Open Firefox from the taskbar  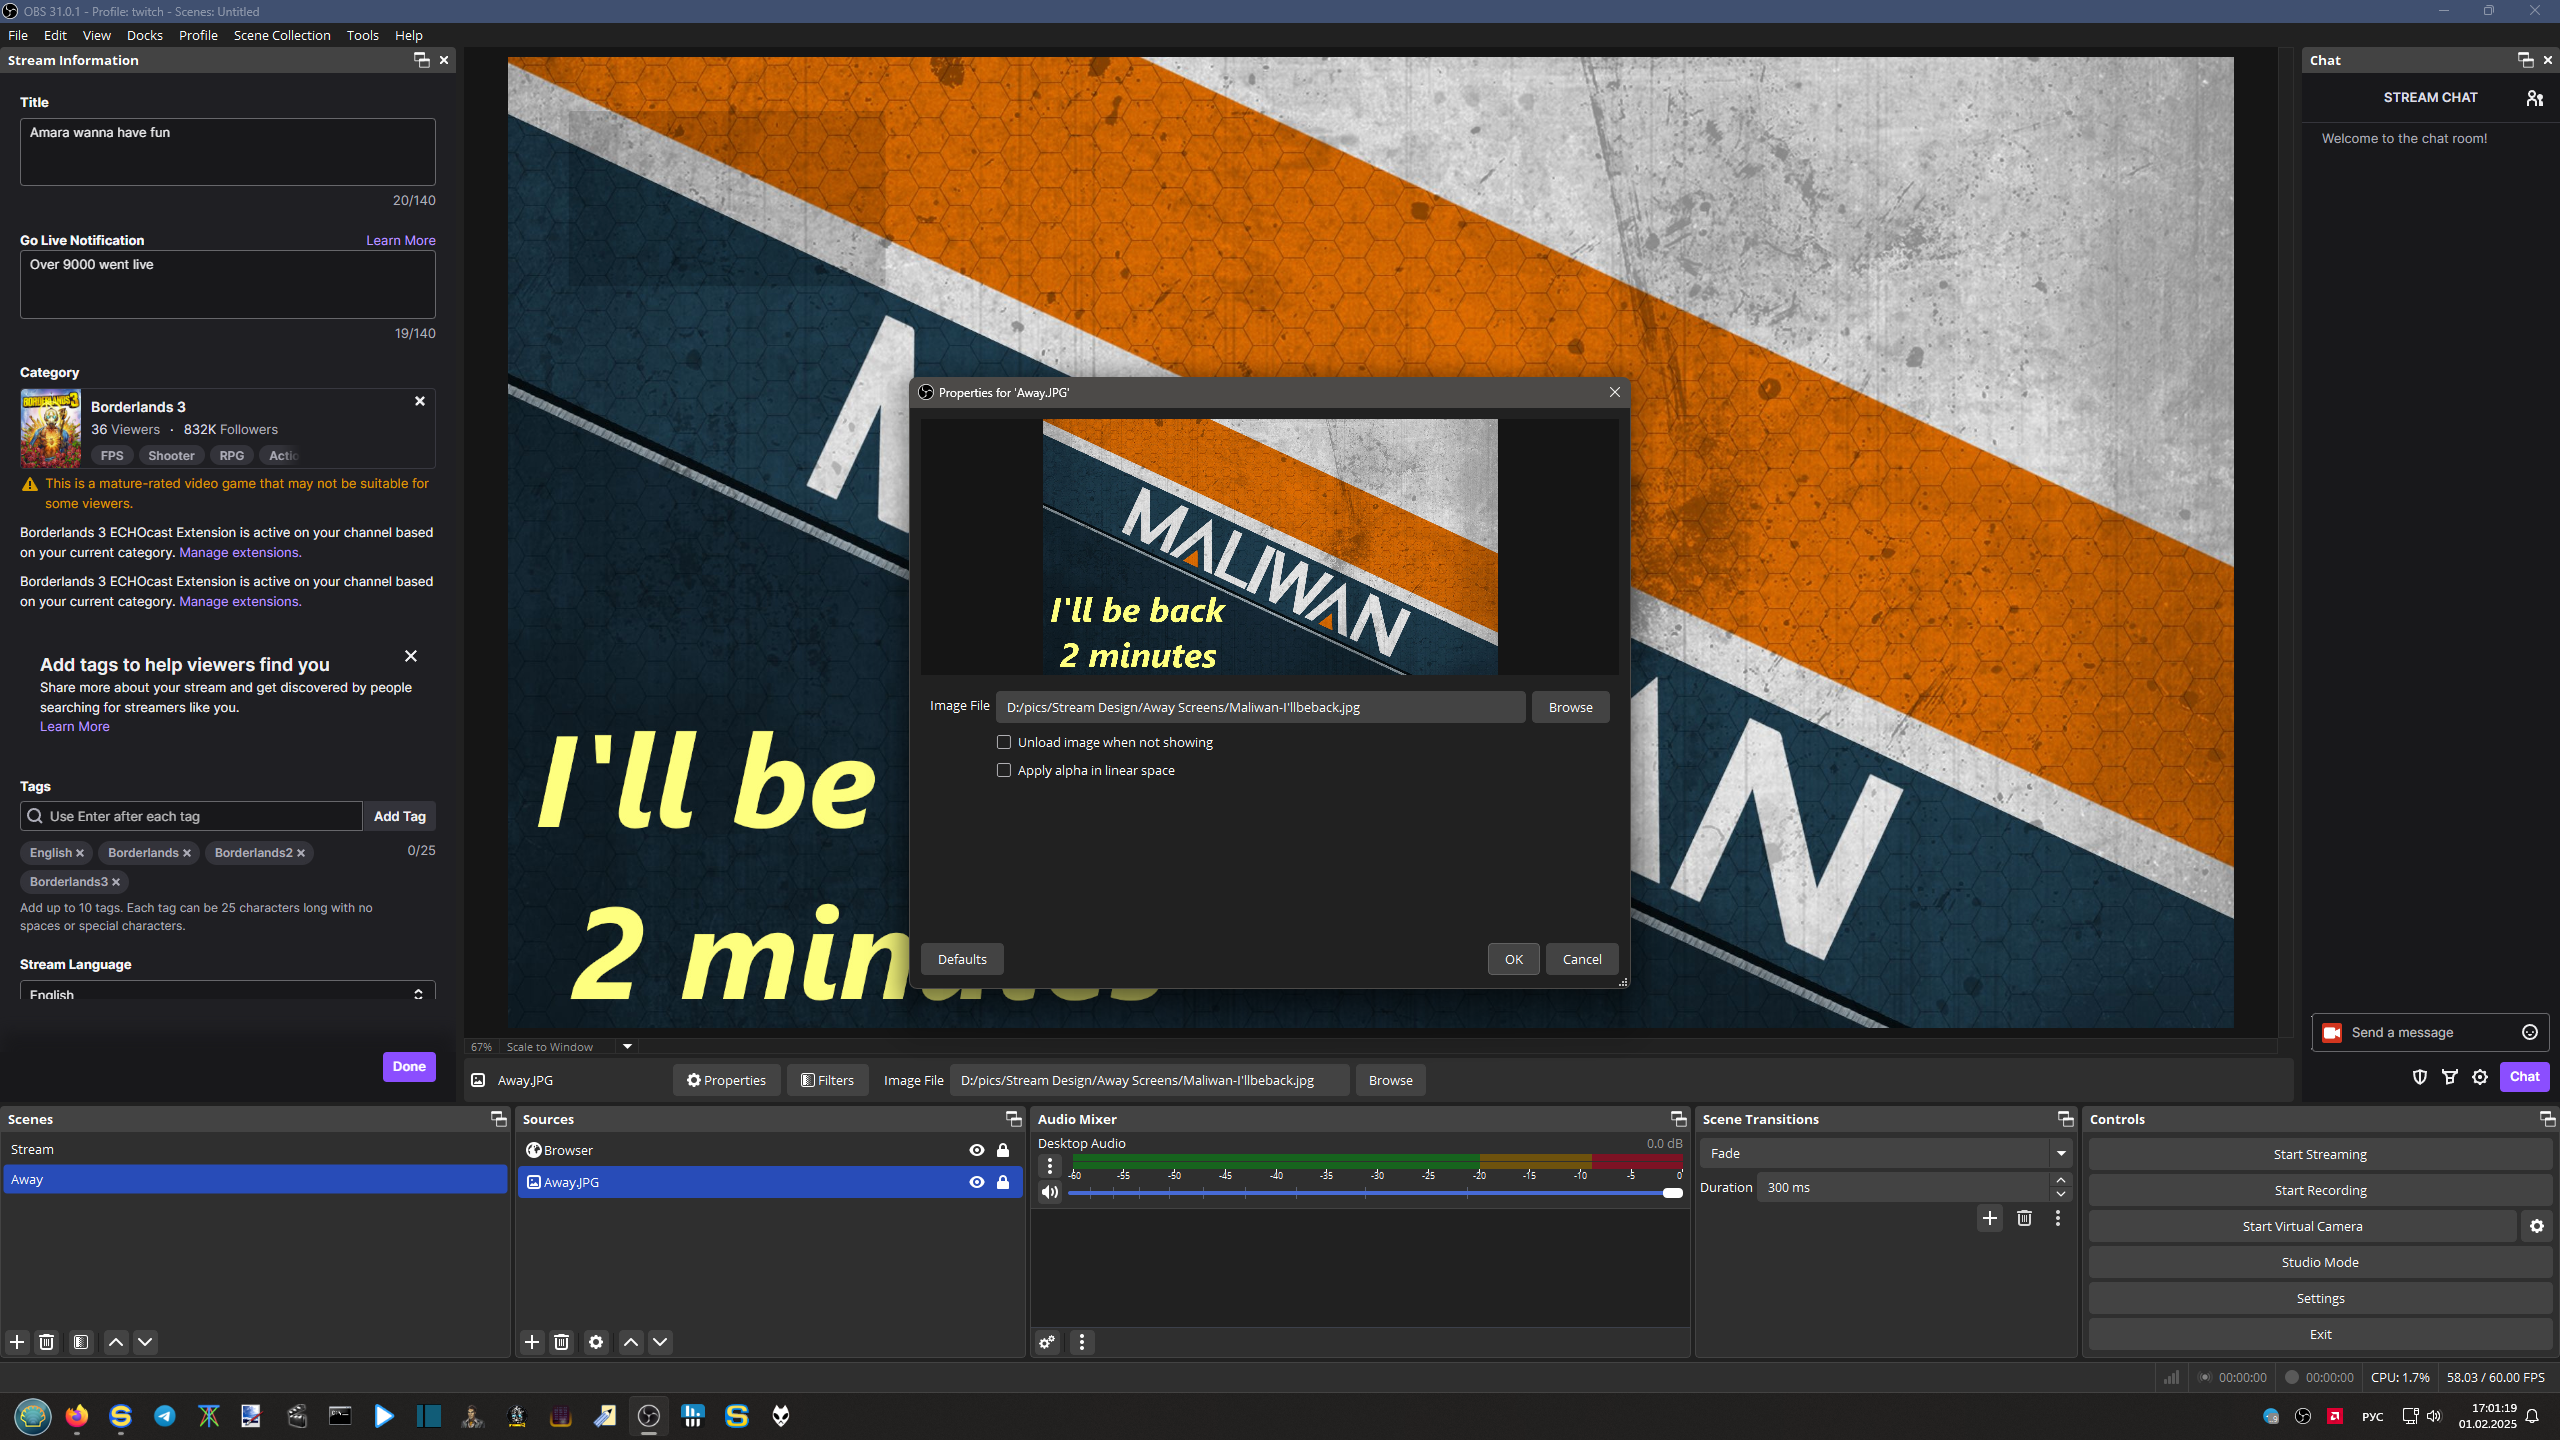[x=77, y=1416]
